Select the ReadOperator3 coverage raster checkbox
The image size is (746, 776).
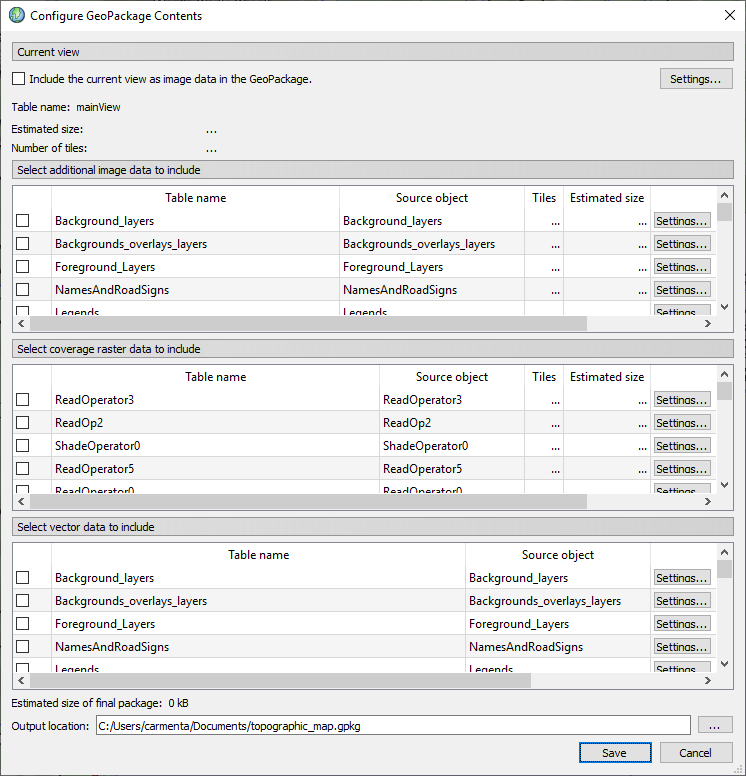point(23,400)
